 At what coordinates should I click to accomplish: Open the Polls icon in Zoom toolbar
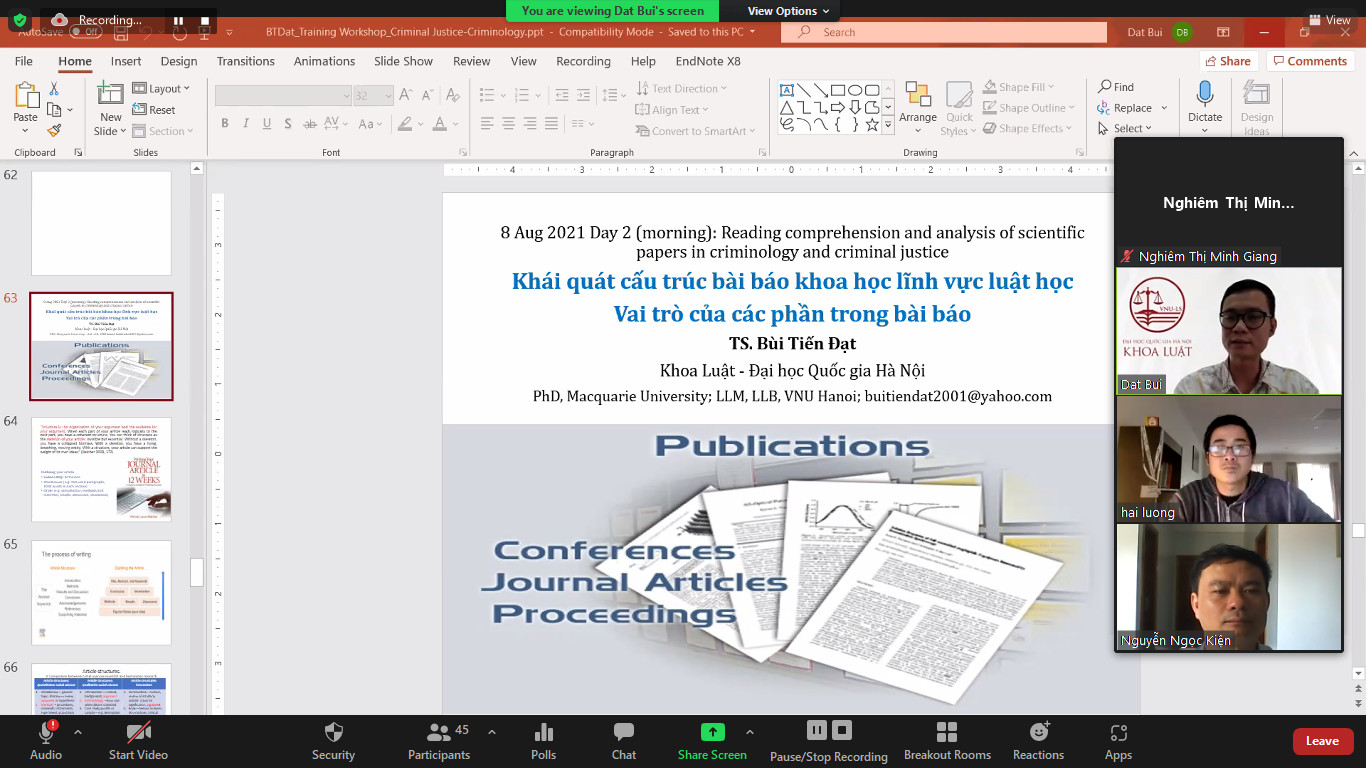pos(543,733)
